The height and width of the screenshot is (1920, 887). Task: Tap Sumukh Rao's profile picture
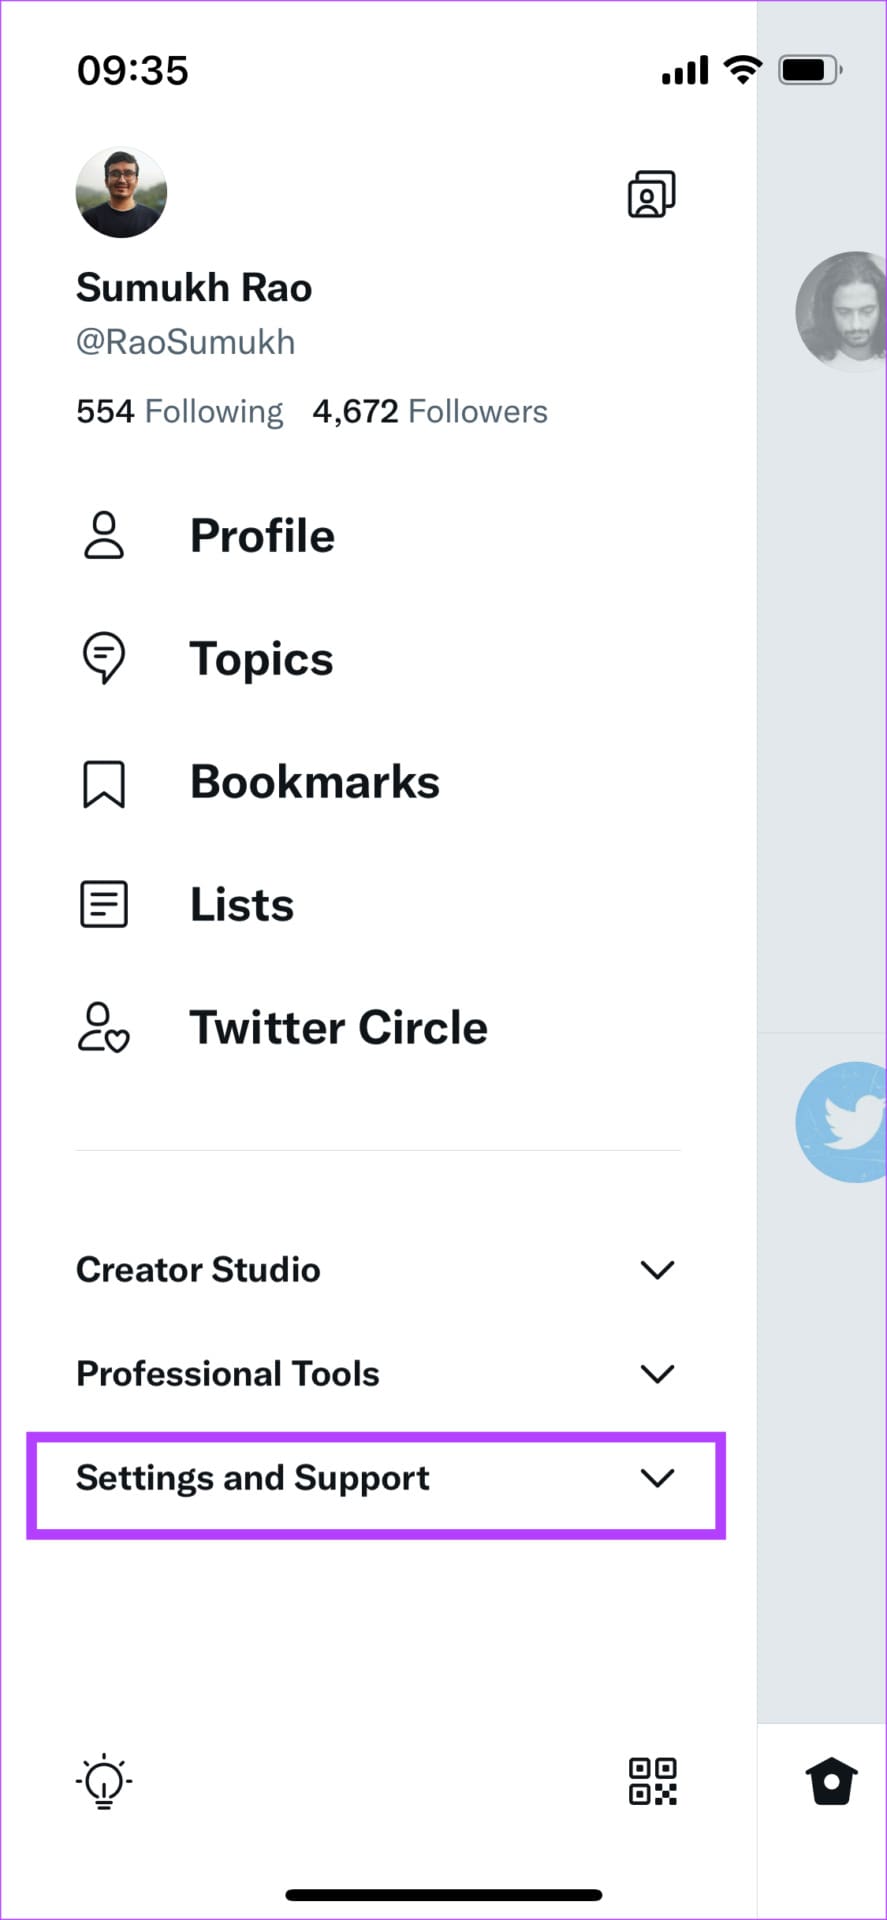(x=121, y=193)
